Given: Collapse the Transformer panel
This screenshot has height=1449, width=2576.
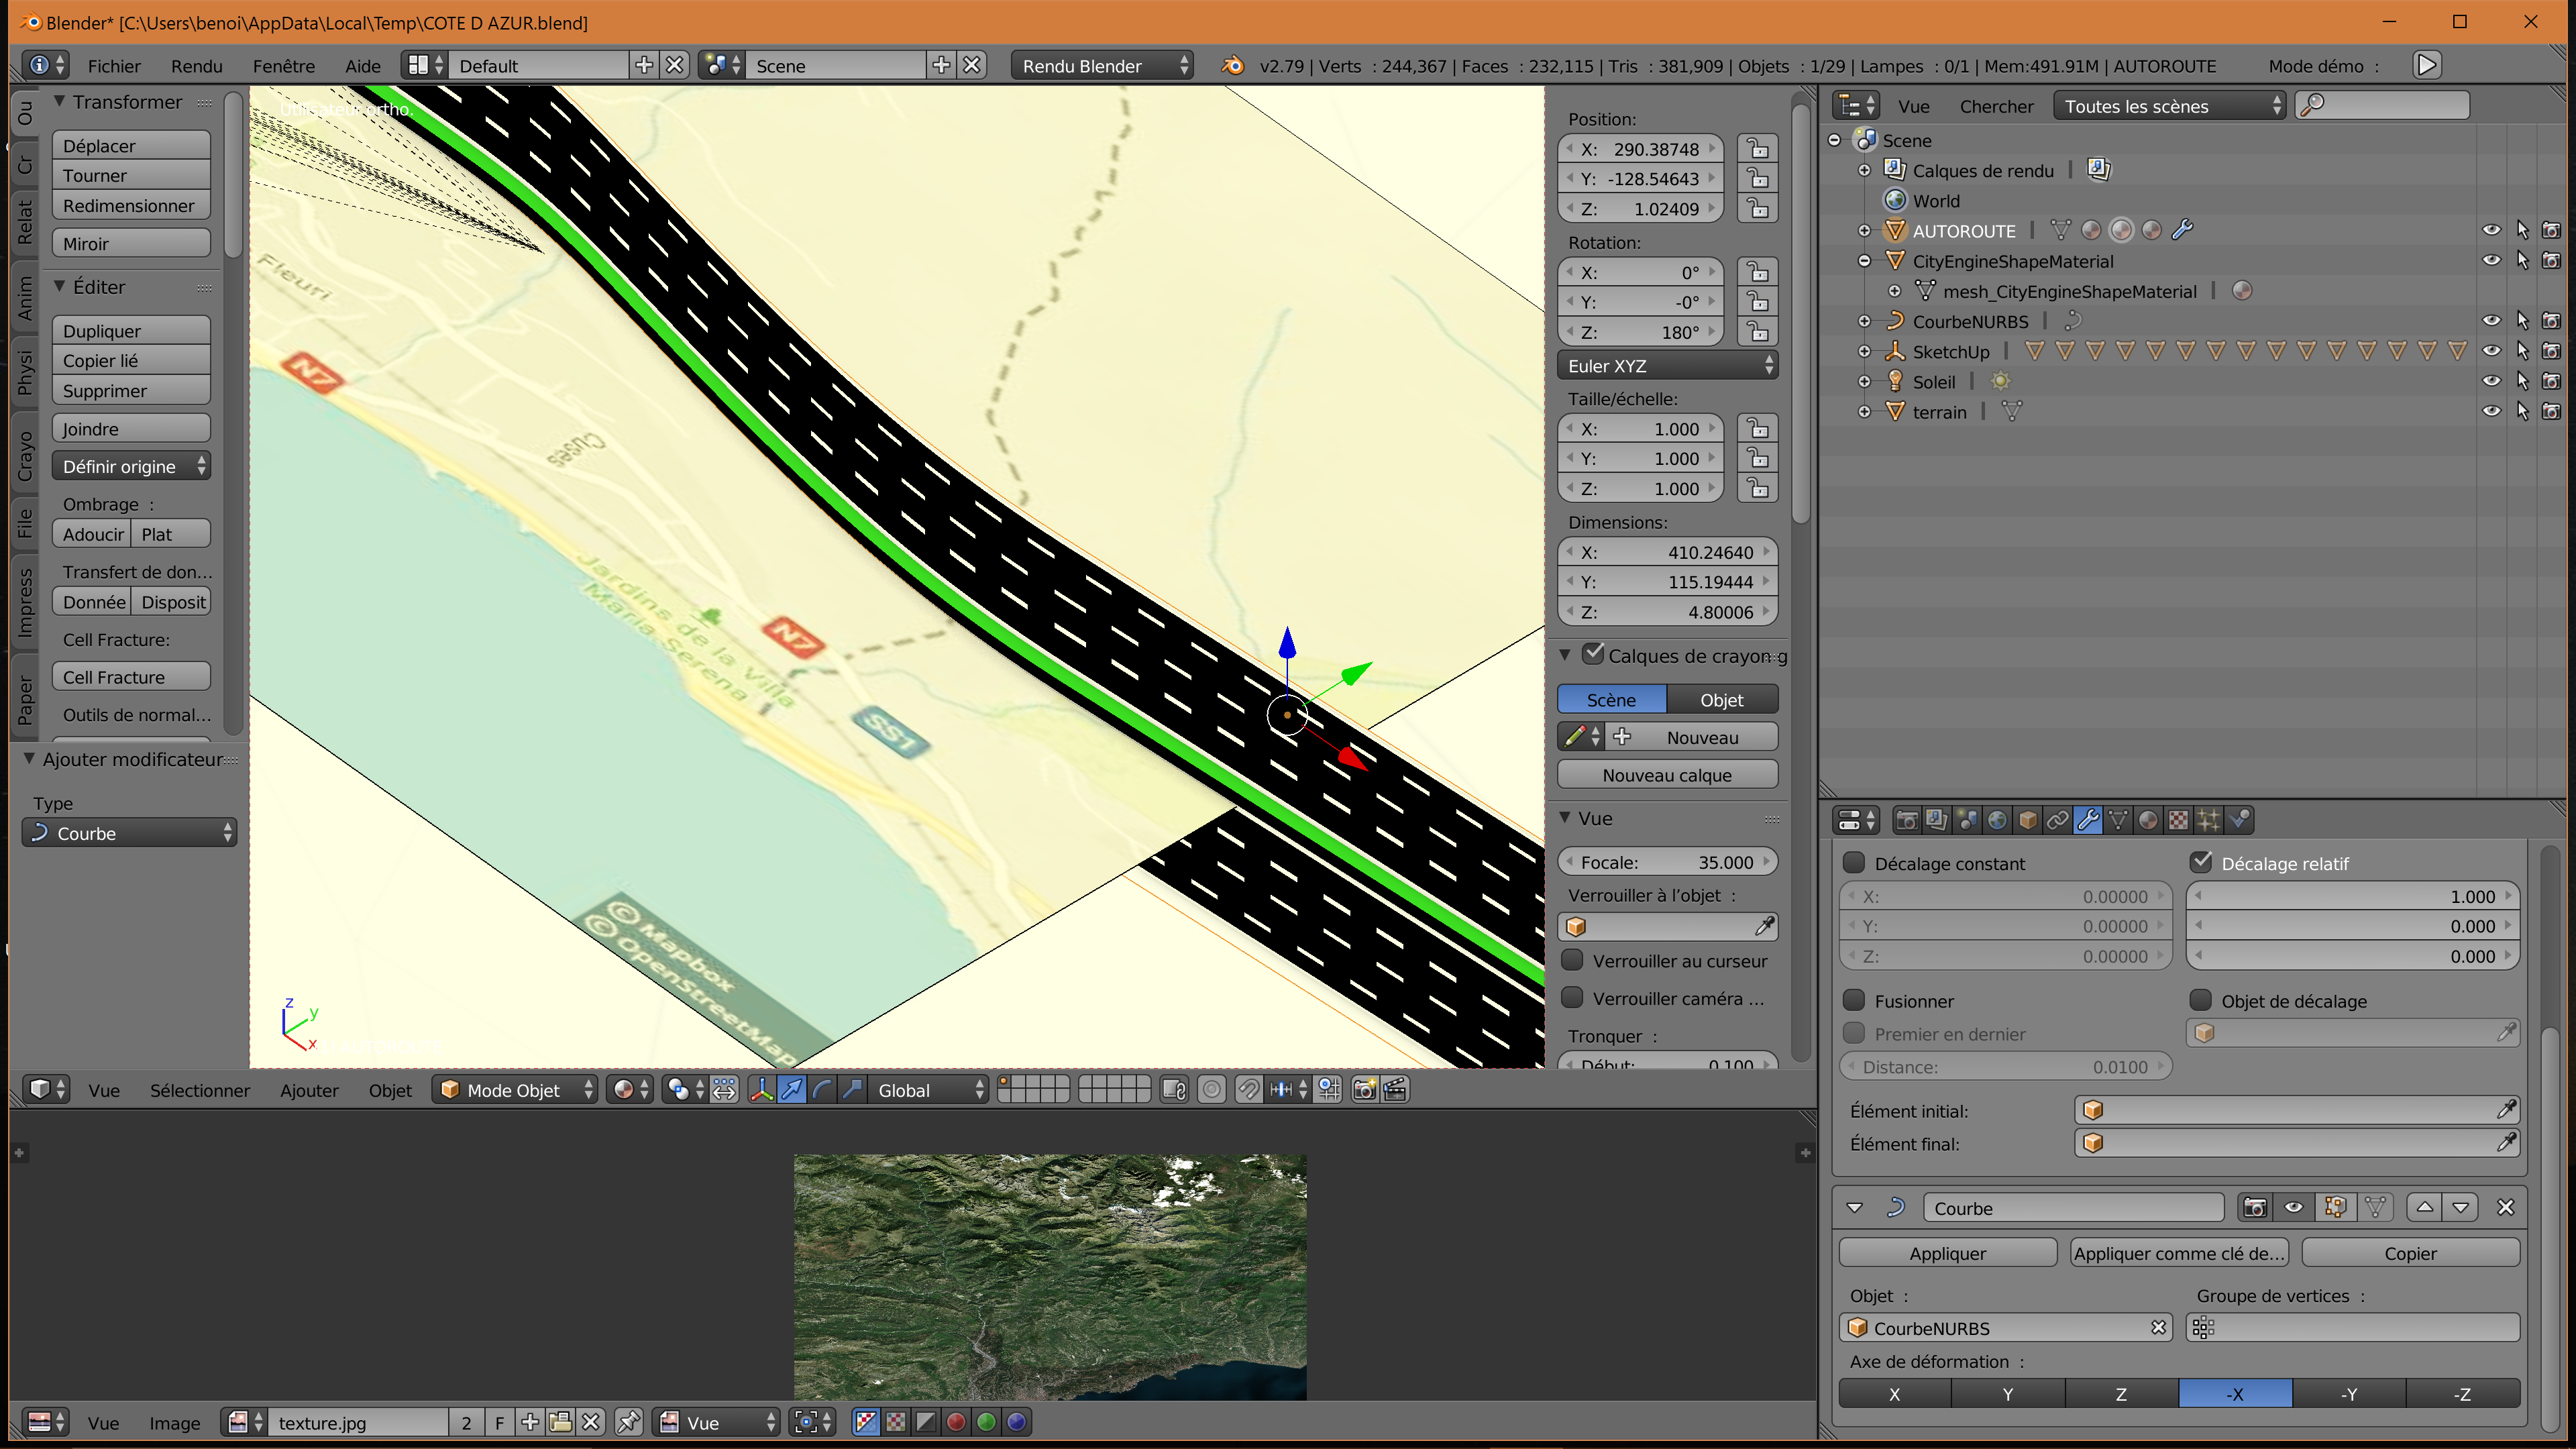Looking at the screenshot, I should point(60,102).
